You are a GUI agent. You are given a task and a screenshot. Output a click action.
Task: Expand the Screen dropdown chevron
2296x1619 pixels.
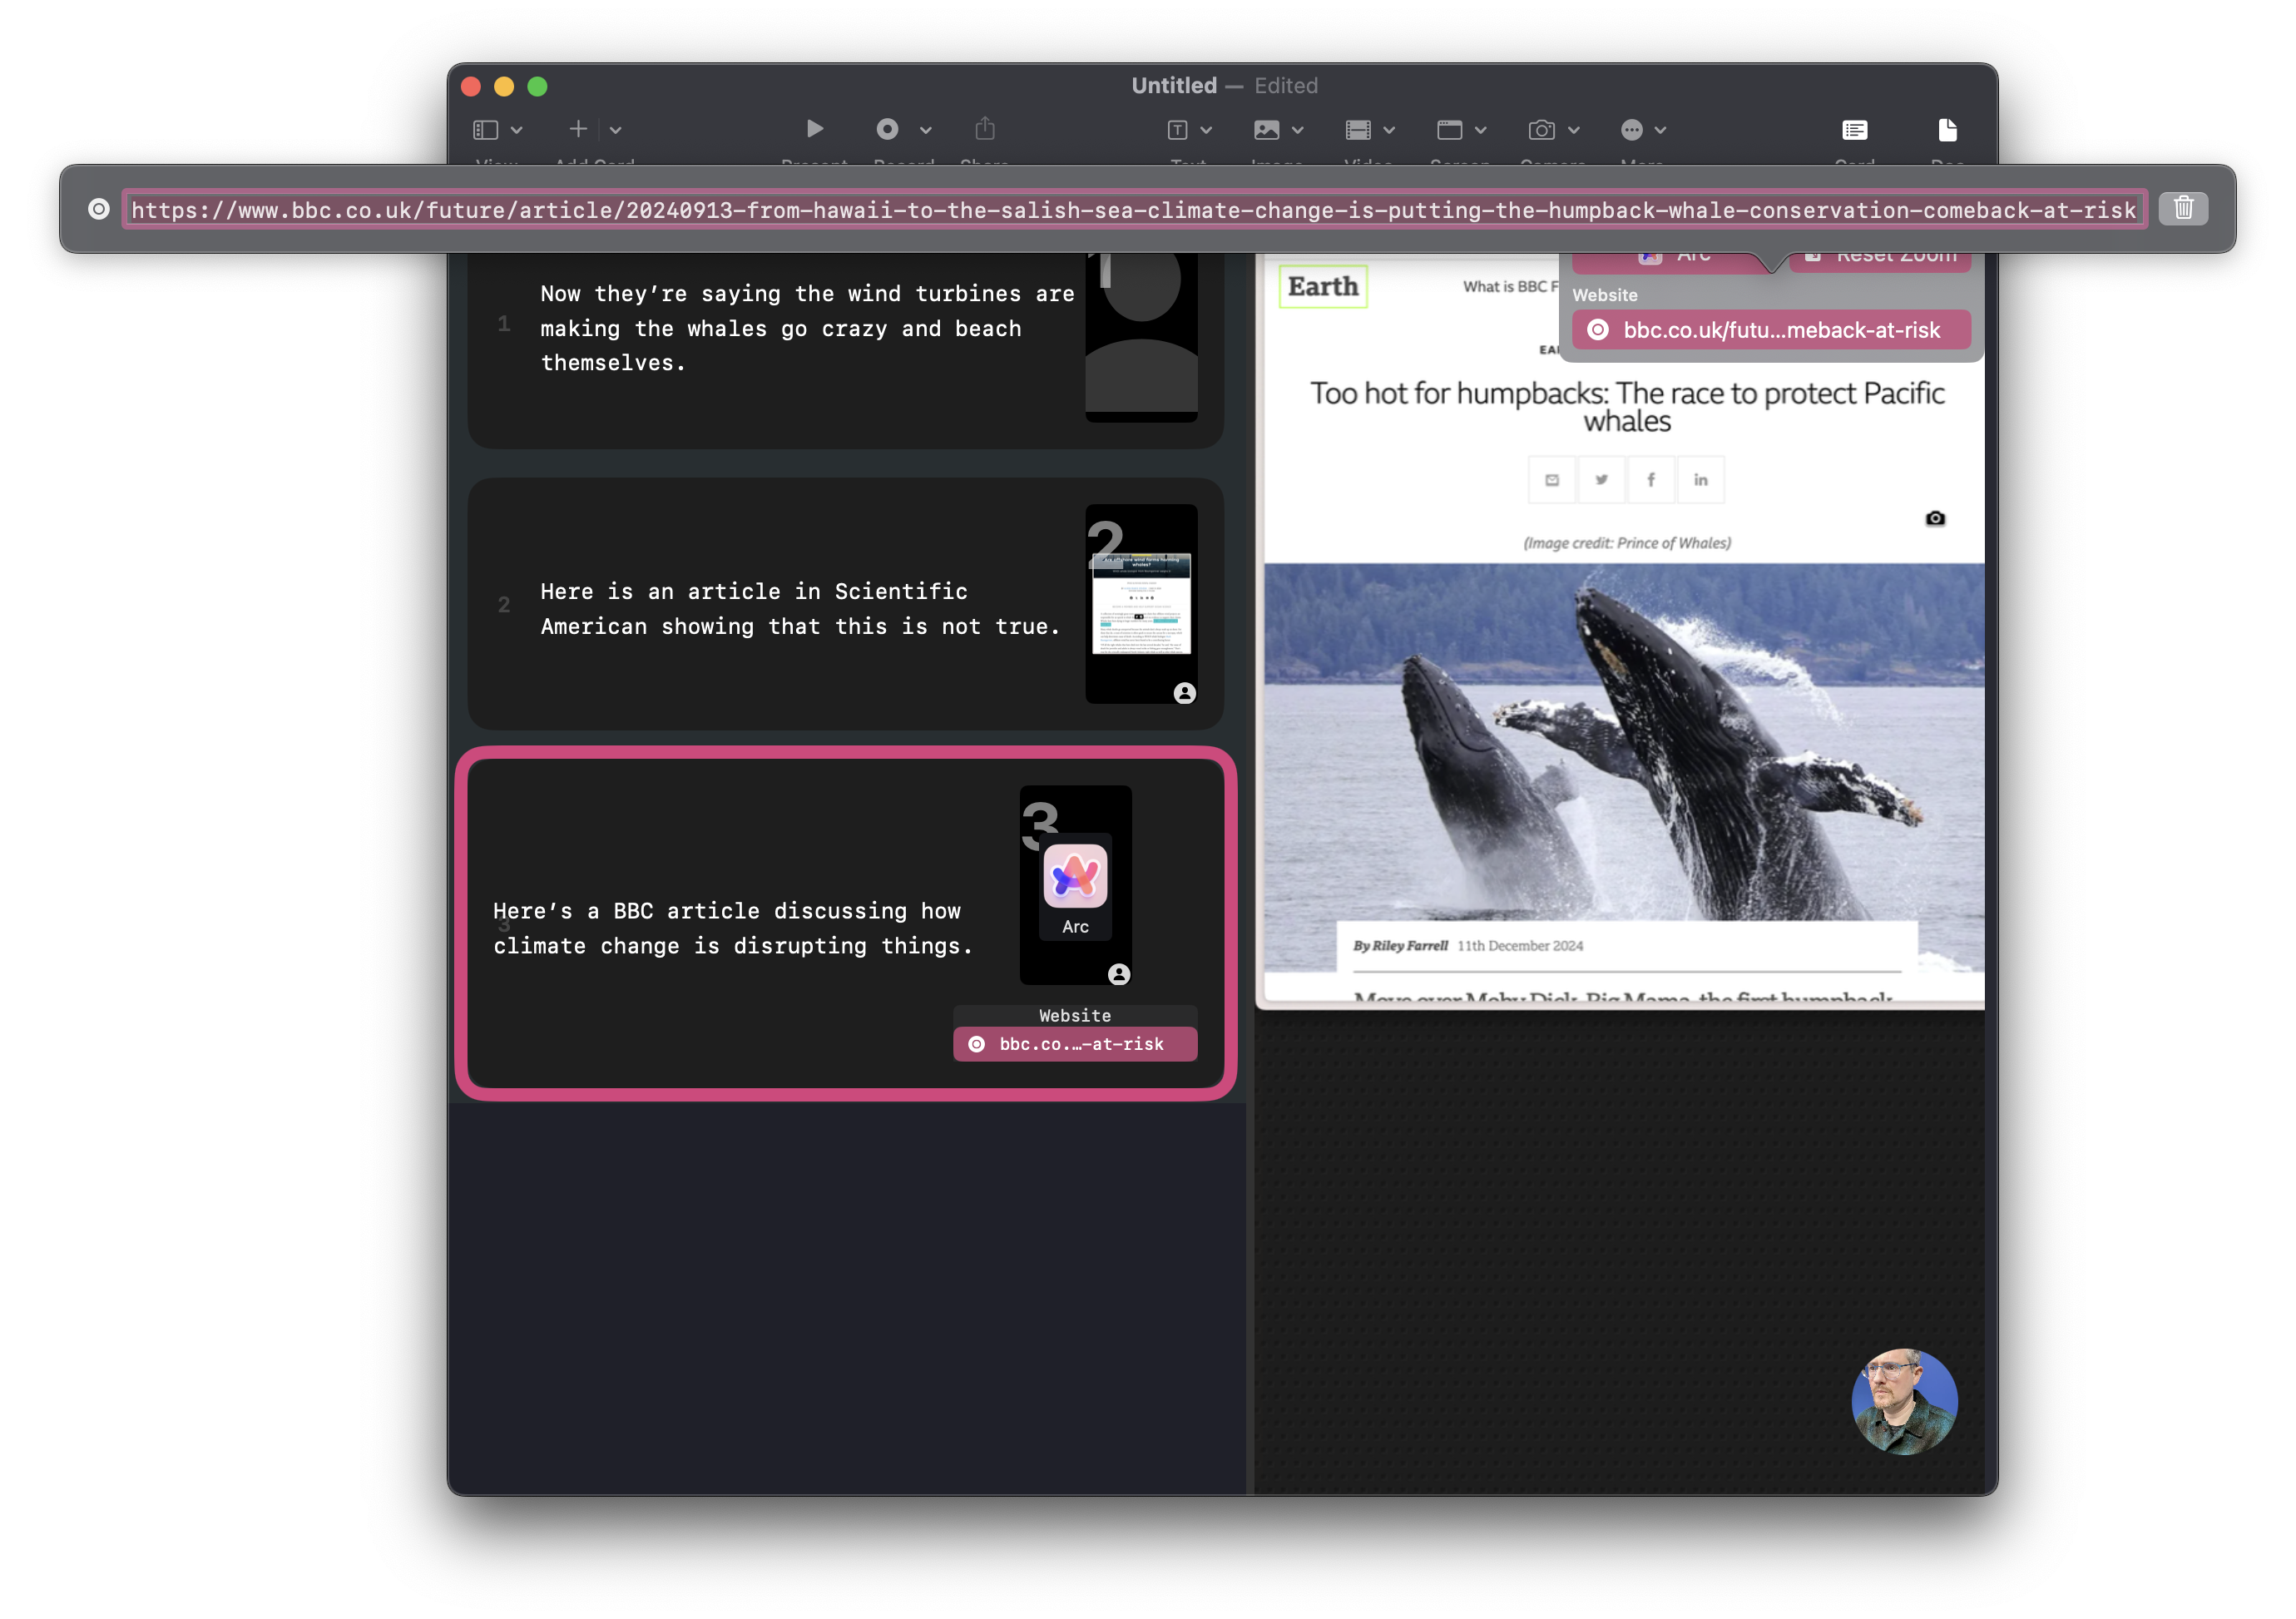(x=1481, y=130)
